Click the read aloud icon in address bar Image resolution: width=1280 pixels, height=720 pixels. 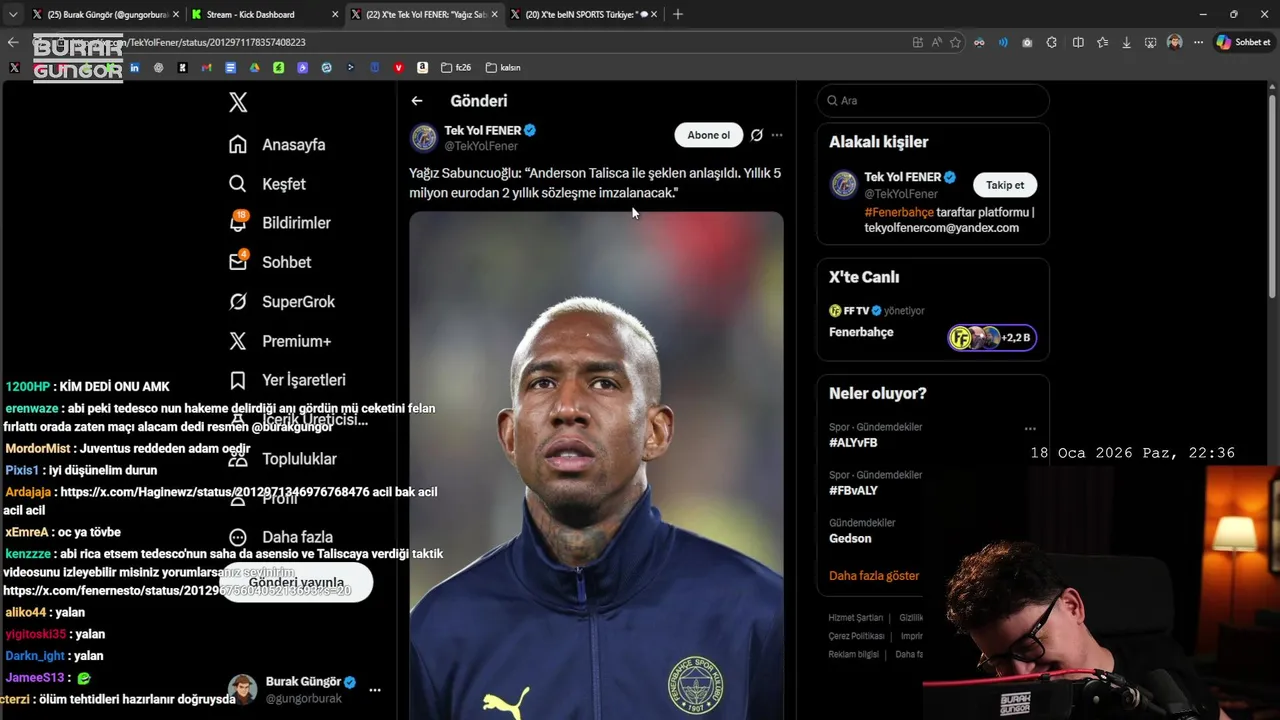point(936,42)
